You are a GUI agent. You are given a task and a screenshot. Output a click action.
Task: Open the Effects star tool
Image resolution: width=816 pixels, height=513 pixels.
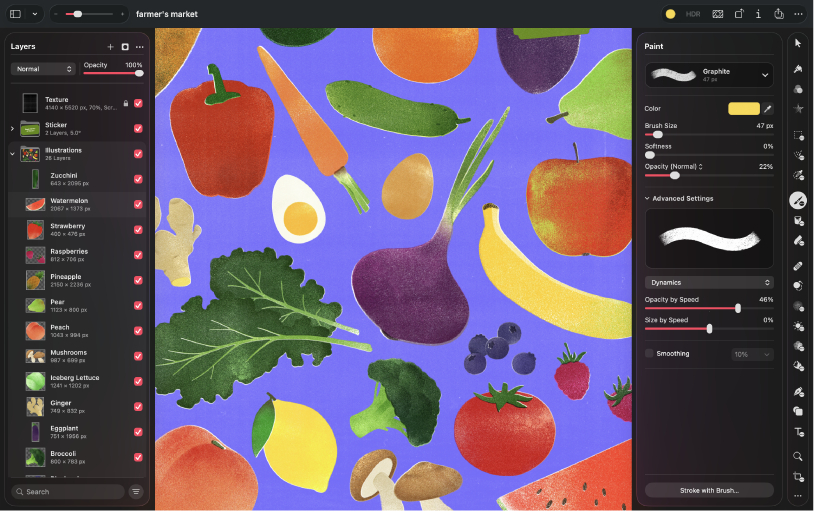799,109
